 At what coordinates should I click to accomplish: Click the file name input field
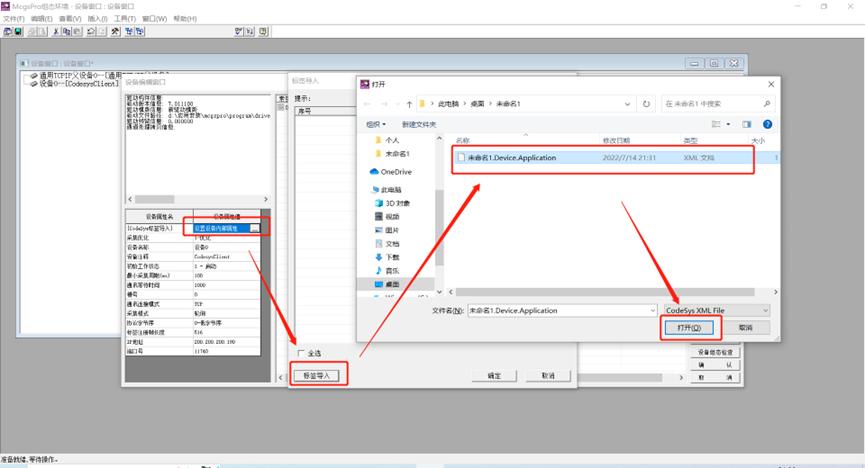pos(558,311)
